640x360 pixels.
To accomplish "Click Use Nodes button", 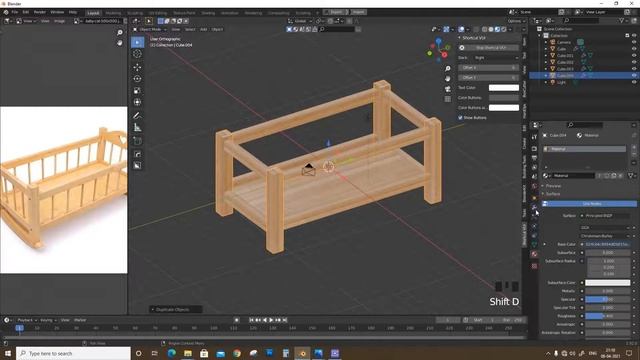I will (590, 203).
